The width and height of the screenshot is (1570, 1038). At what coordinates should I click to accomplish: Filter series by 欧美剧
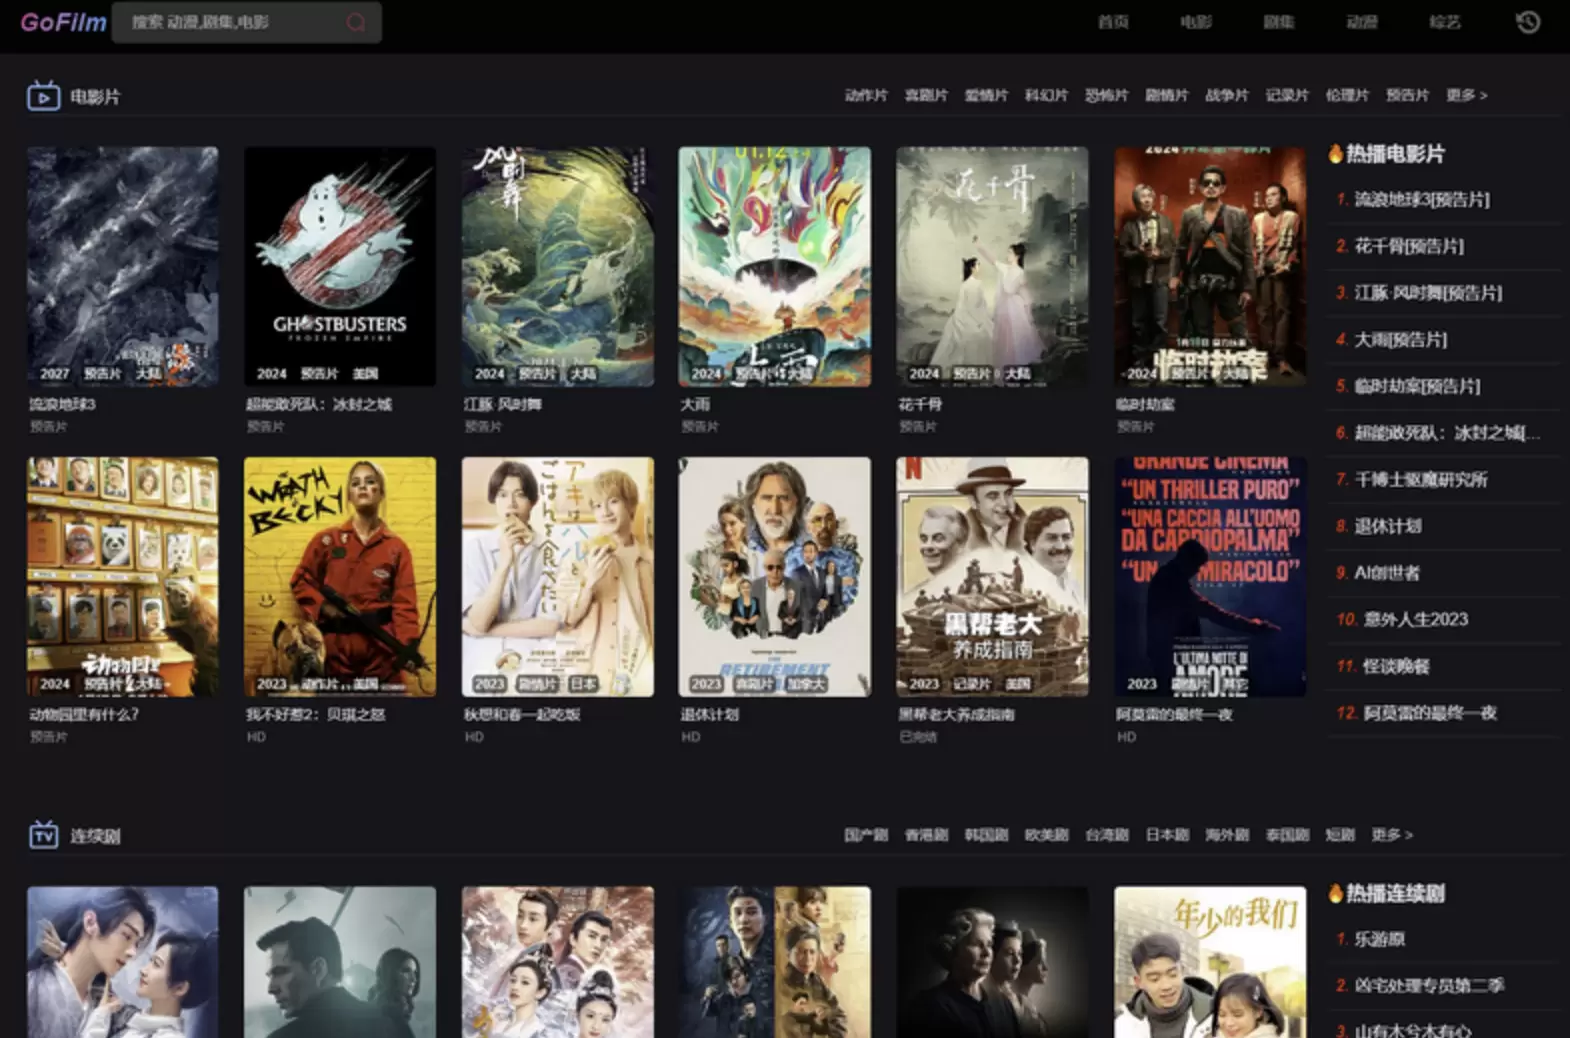coord(1046,834)
